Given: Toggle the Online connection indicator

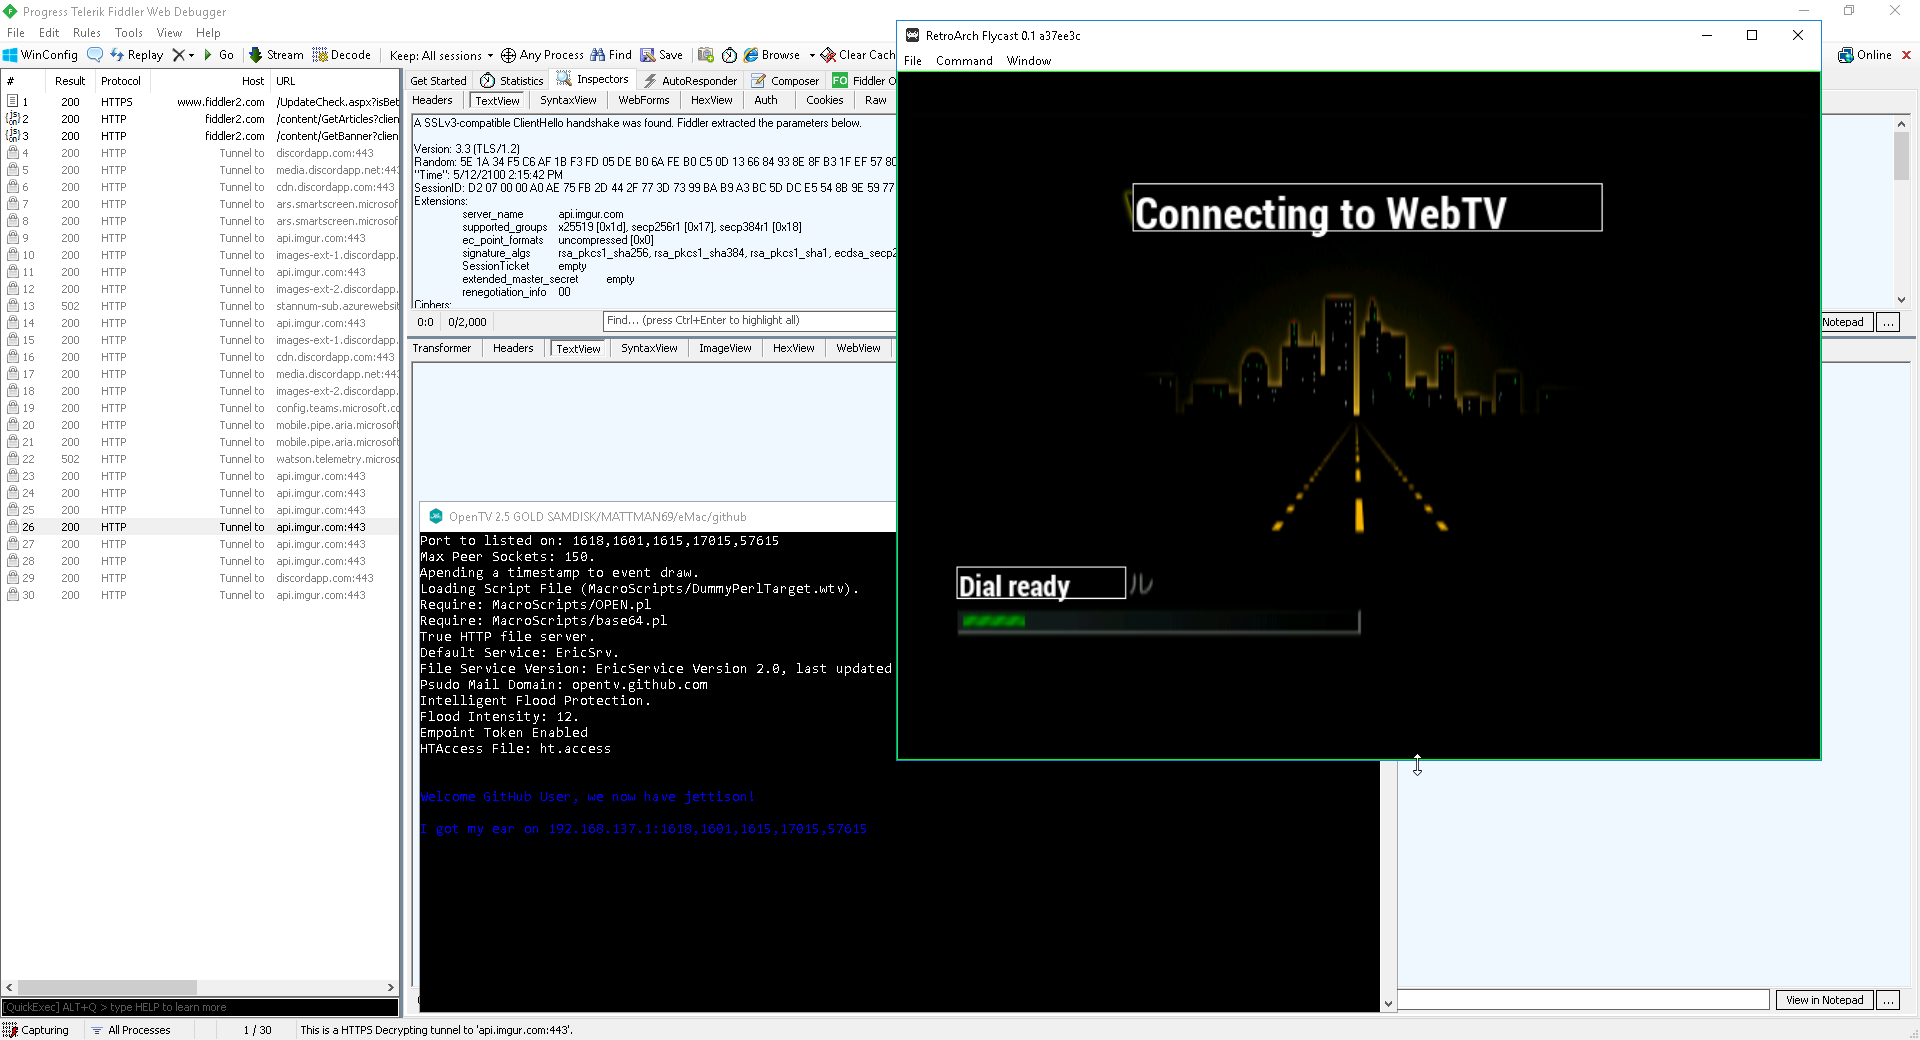Looking at the screenshot, I should (x=1865, y=55).
